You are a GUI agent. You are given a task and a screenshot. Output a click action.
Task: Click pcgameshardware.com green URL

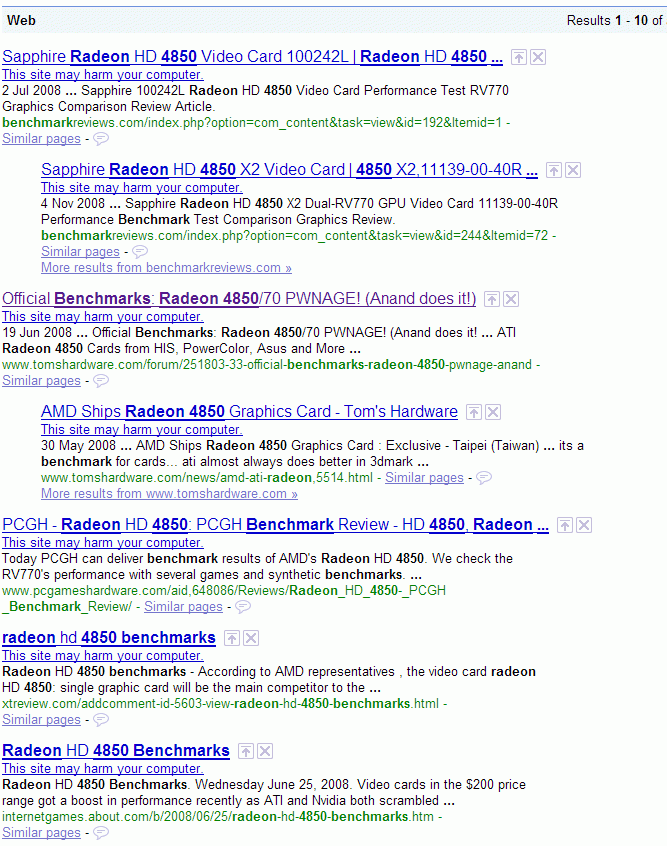(x=224, y=599)
